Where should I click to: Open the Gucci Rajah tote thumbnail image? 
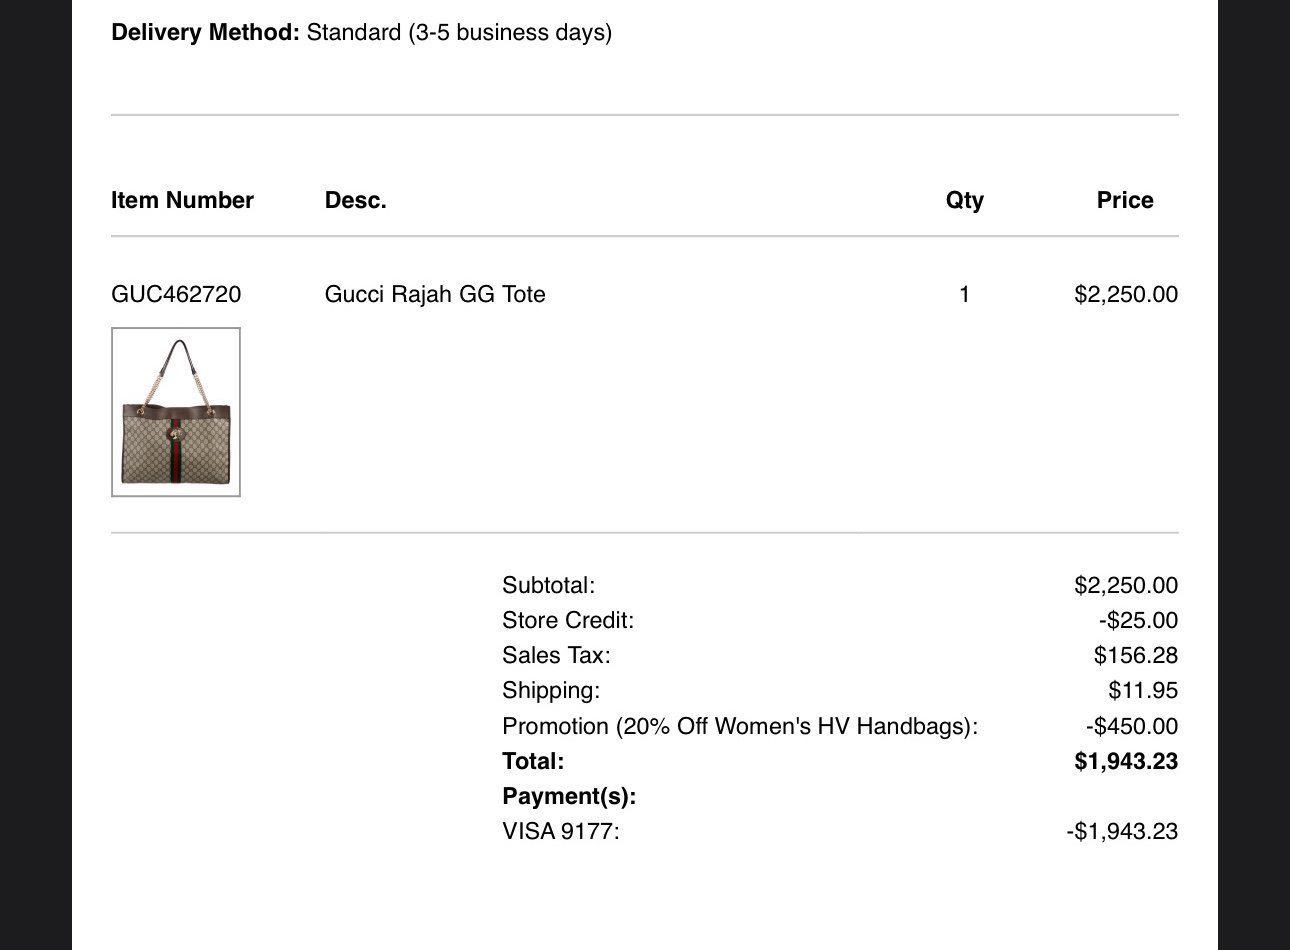pyautogui.click(x=176, y=412)
